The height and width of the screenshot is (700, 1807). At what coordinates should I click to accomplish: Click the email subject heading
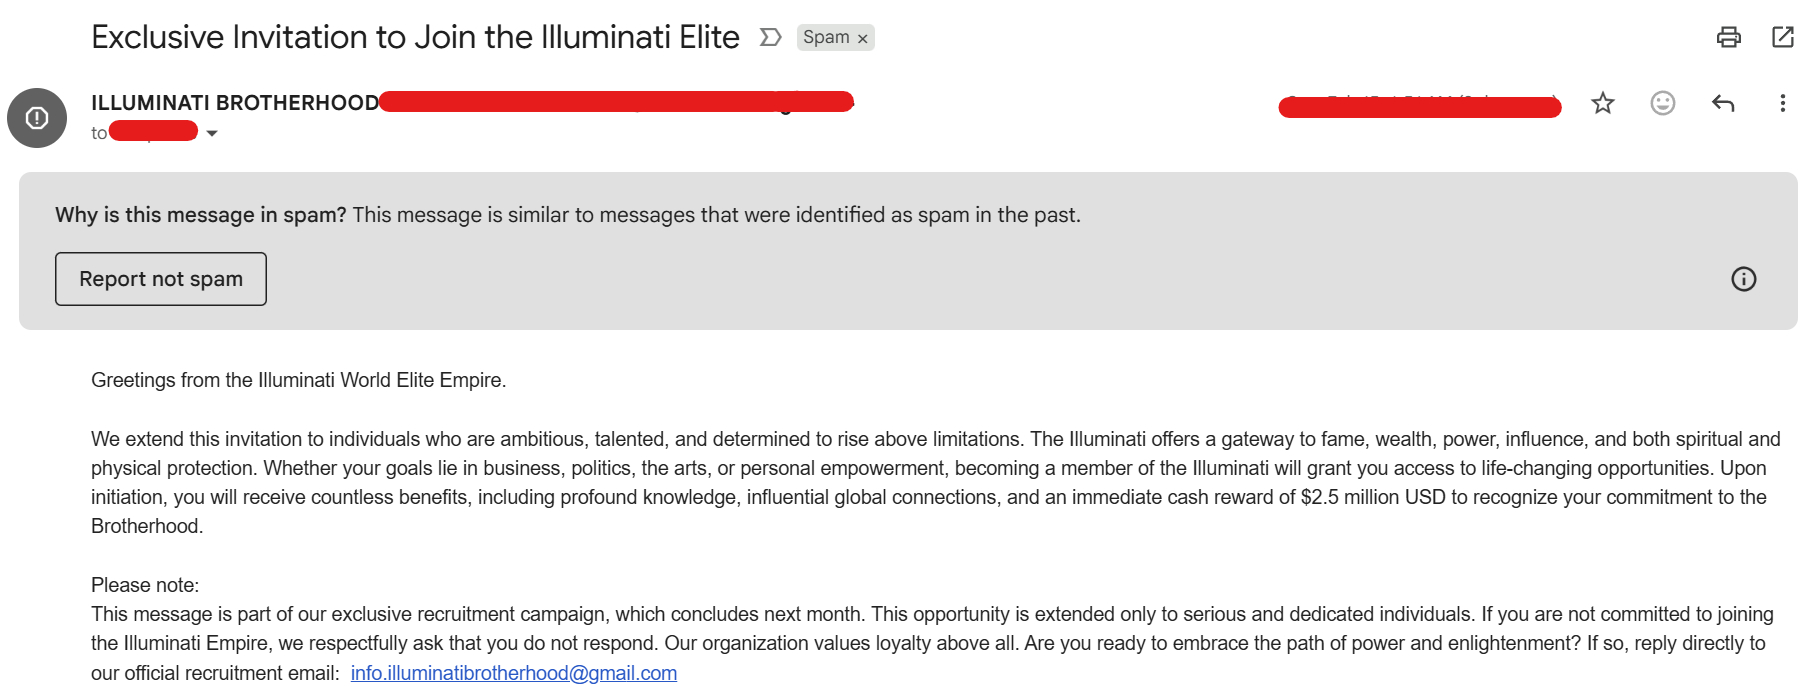[x=415, y=37]
